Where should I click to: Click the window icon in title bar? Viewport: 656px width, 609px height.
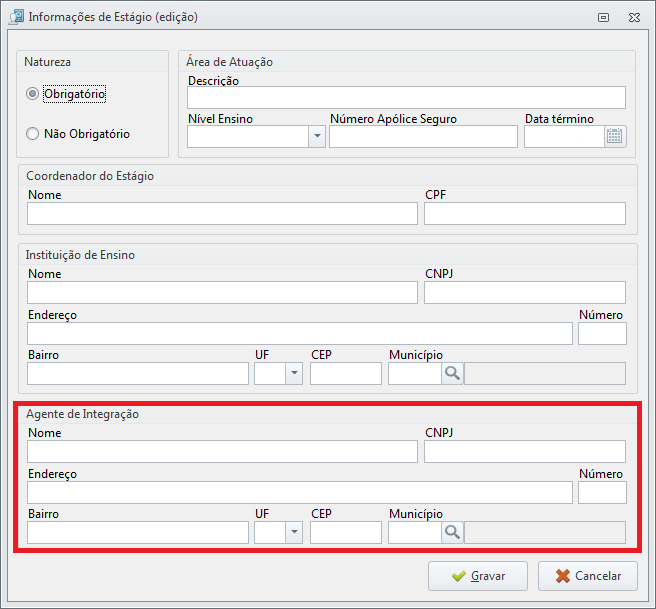(17, 17)
